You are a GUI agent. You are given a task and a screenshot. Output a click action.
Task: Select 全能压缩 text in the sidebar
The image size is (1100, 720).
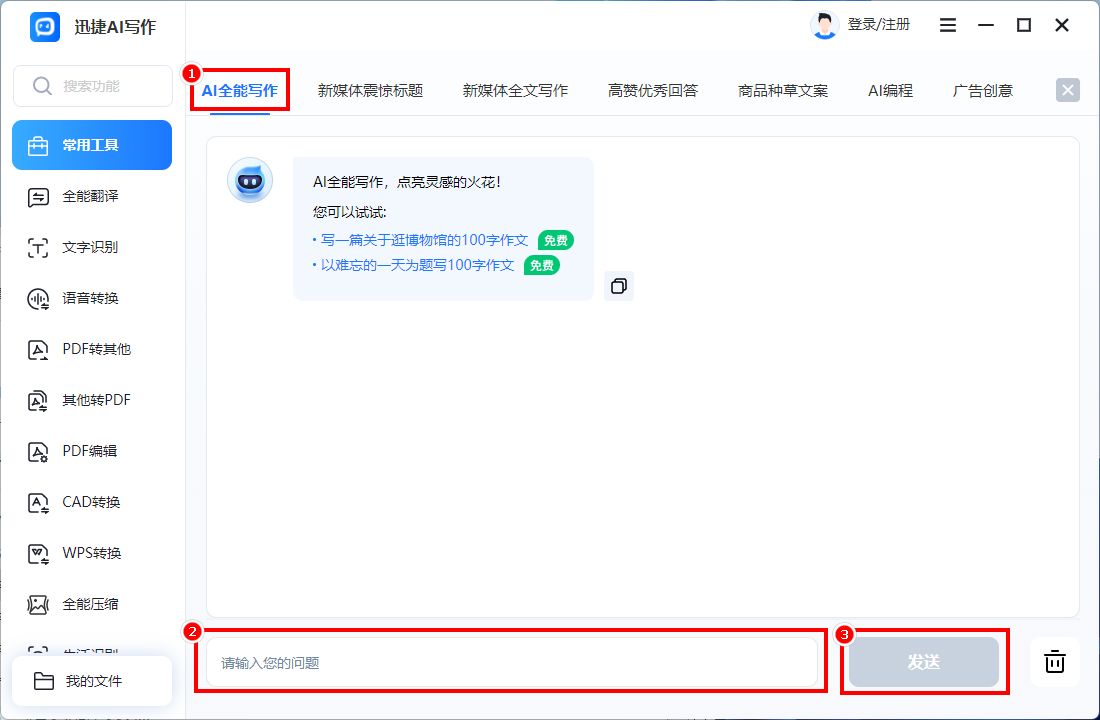click(90, 604)
